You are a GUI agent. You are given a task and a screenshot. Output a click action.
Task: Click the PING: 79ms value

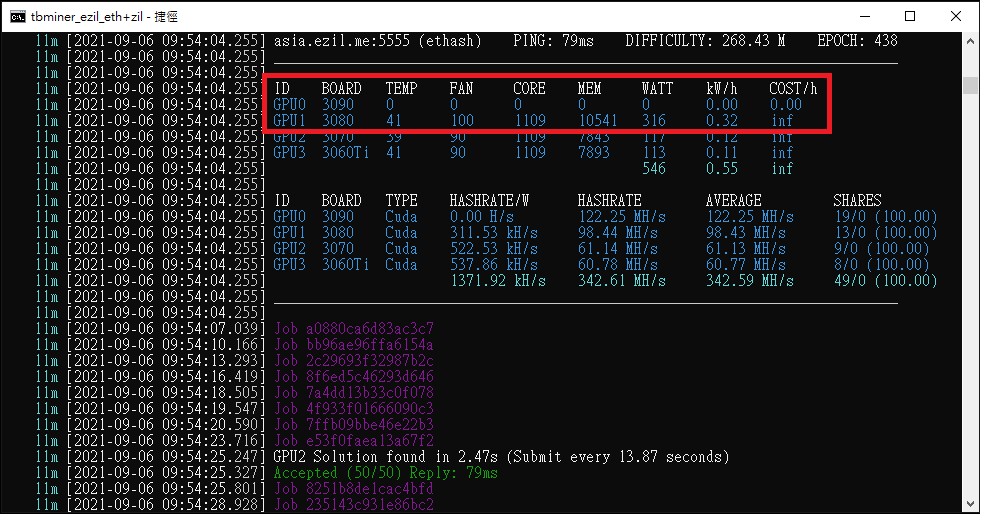[x=553, y=41]
